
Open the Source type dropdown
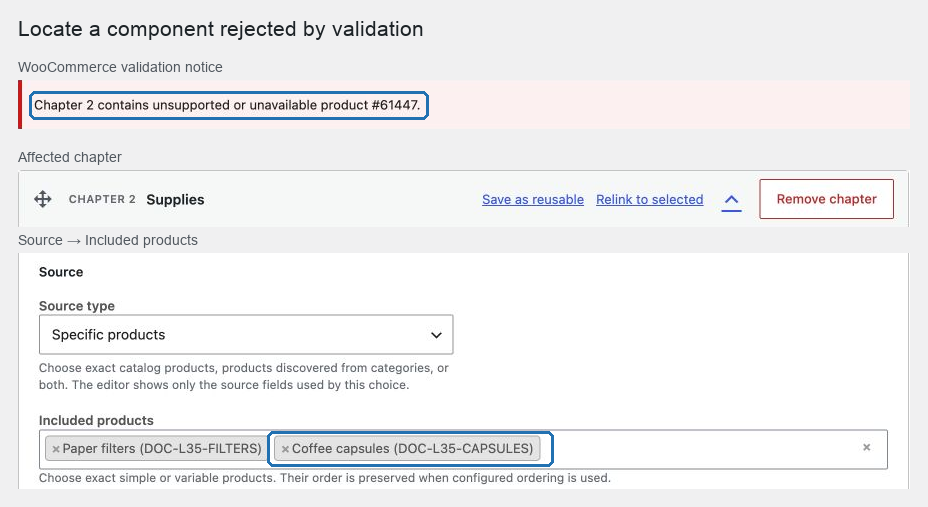click(x=246, y=335)
